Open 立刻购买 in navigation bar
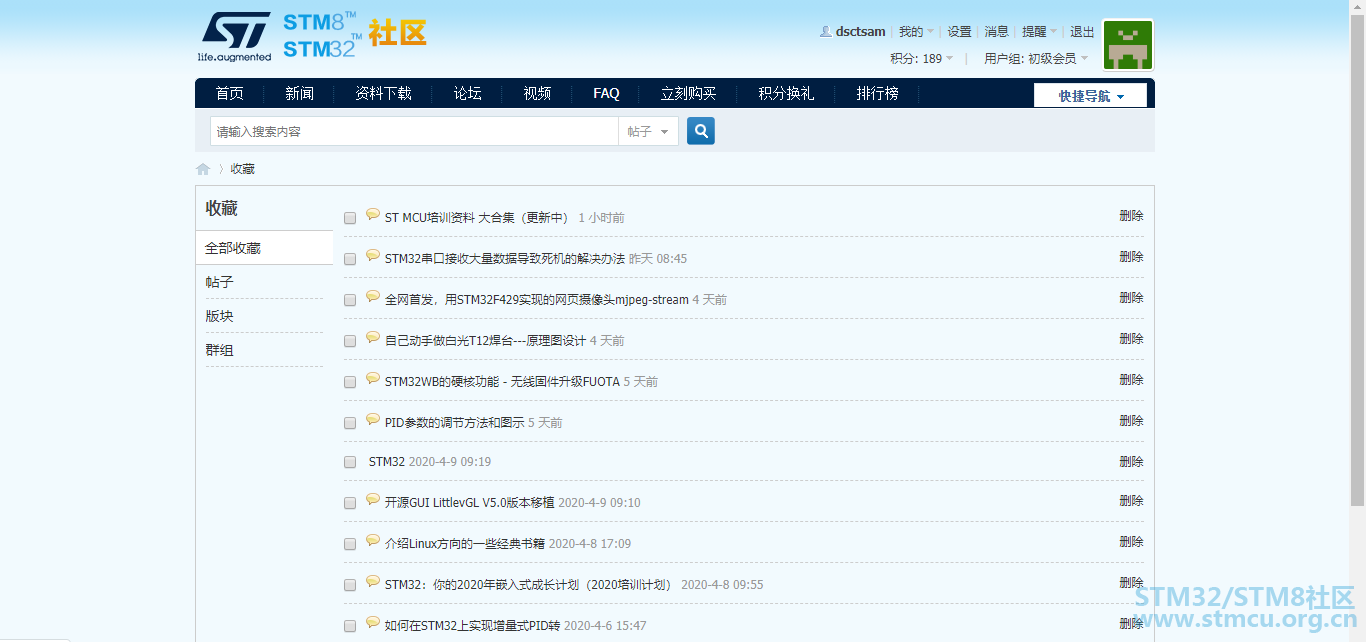The height and width of the screenshot is (642, 1366). click(x=688, y=93)
